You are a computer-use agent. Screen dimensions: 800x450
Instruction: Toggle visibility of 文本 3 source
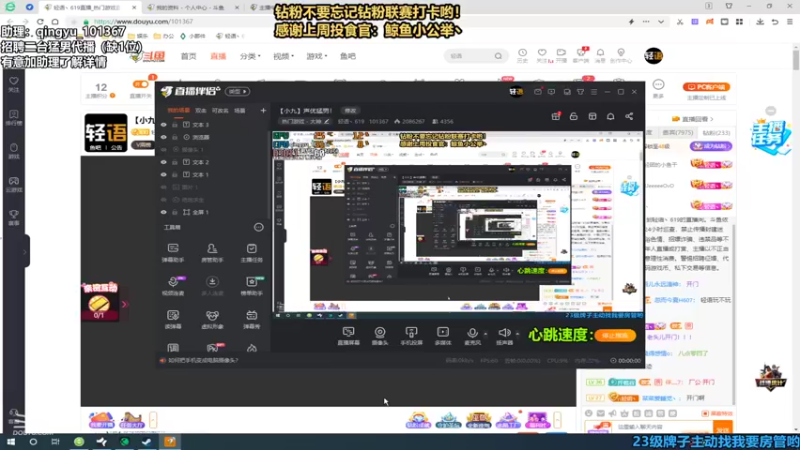coord(163,124)
